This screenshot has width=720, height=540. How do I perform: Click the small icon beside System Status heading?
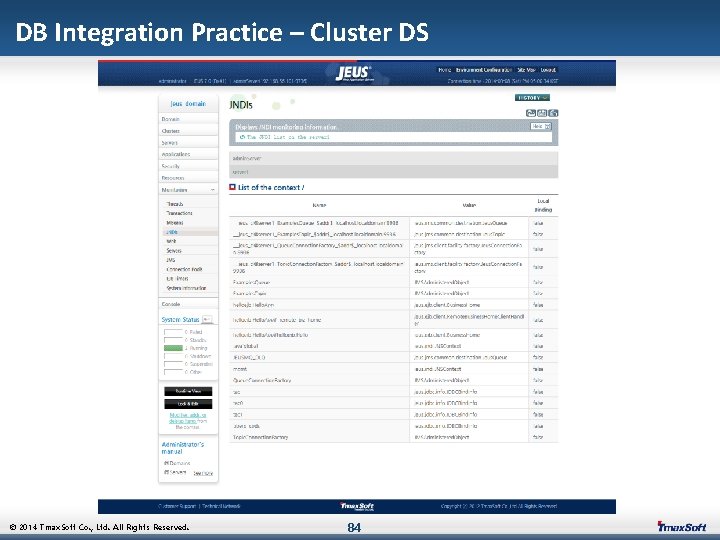(x=207, y=319)
